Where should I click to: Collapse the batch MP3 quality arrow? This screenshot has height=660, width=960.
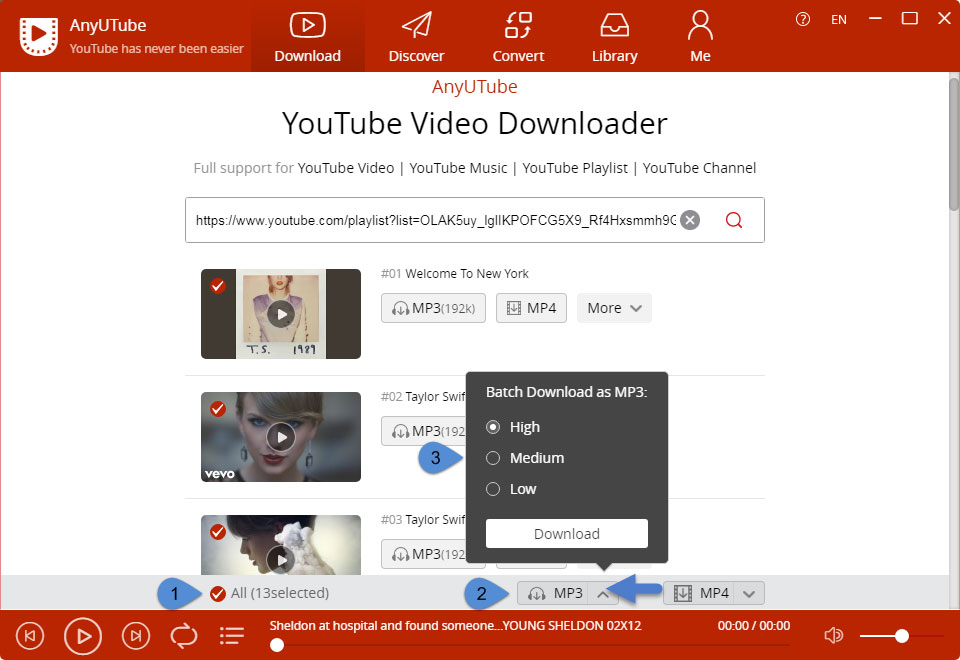[603, 593]
